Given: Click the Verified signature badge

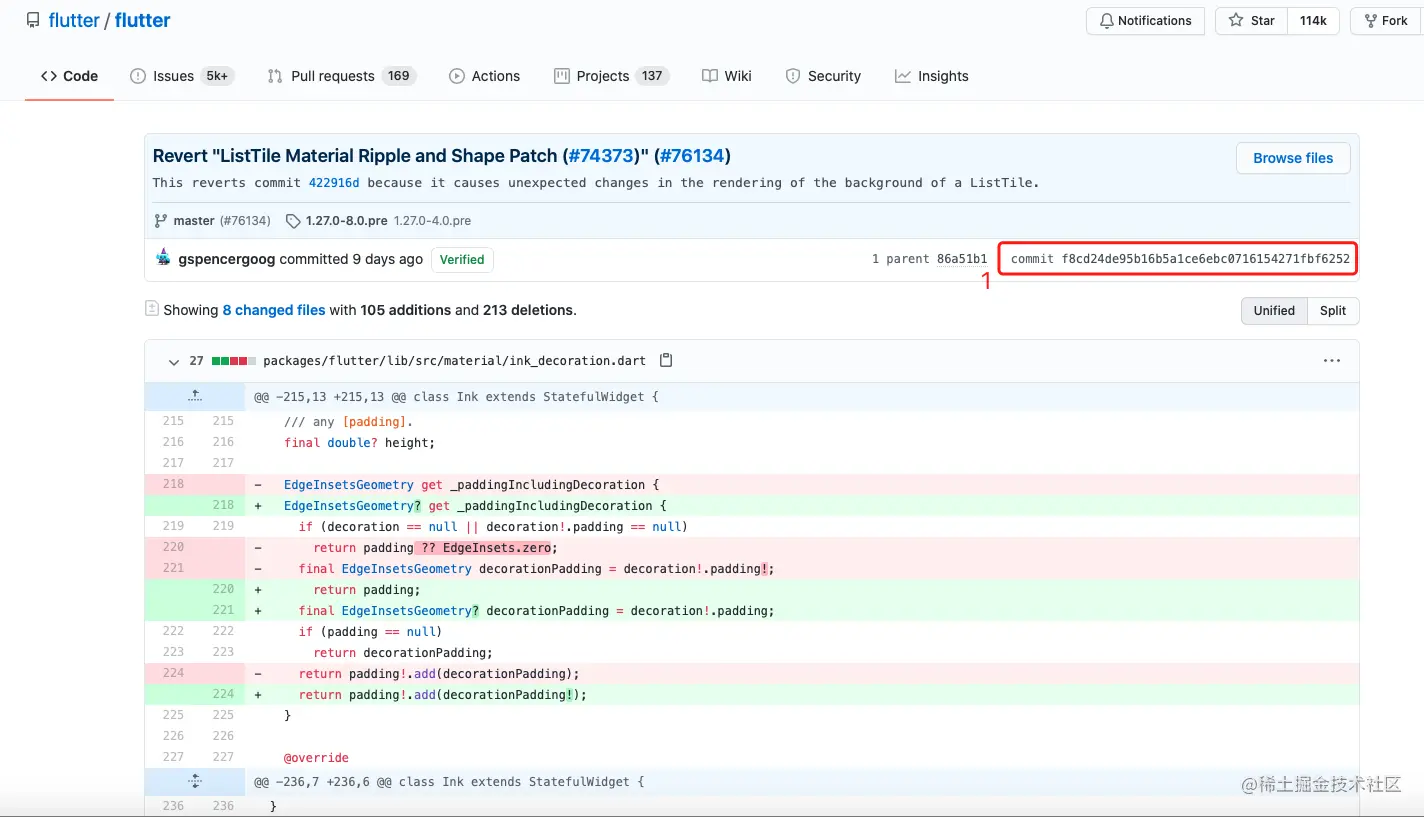Looking at the screenshot, I should coord(462,259).
